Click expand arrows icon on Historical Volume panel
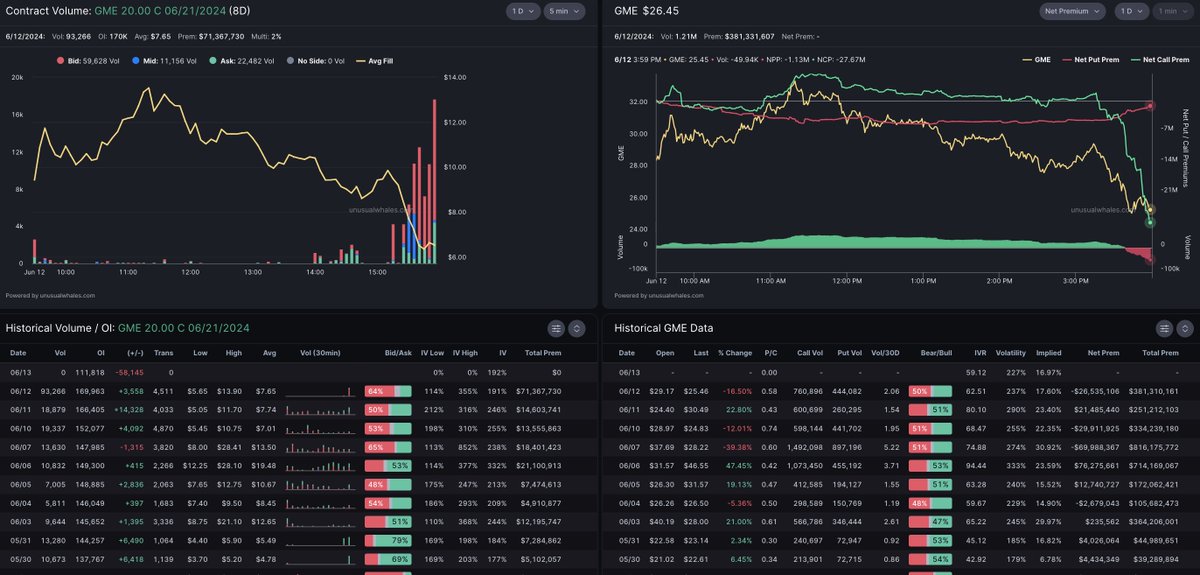 577,328
